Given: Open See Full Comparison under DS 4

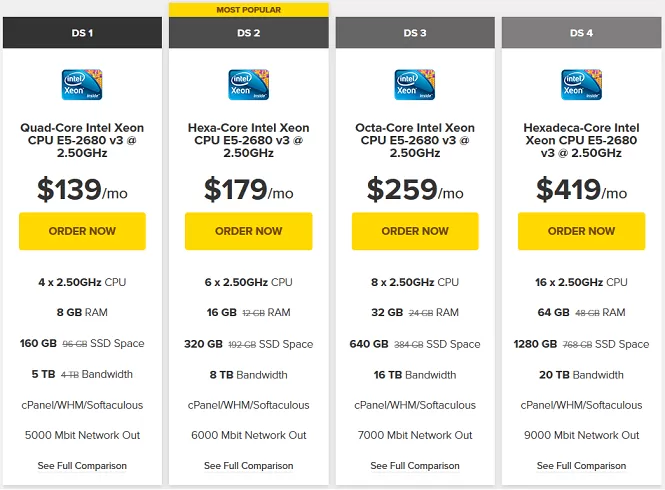Looking at the screenshot, I should tap(581, 466).
